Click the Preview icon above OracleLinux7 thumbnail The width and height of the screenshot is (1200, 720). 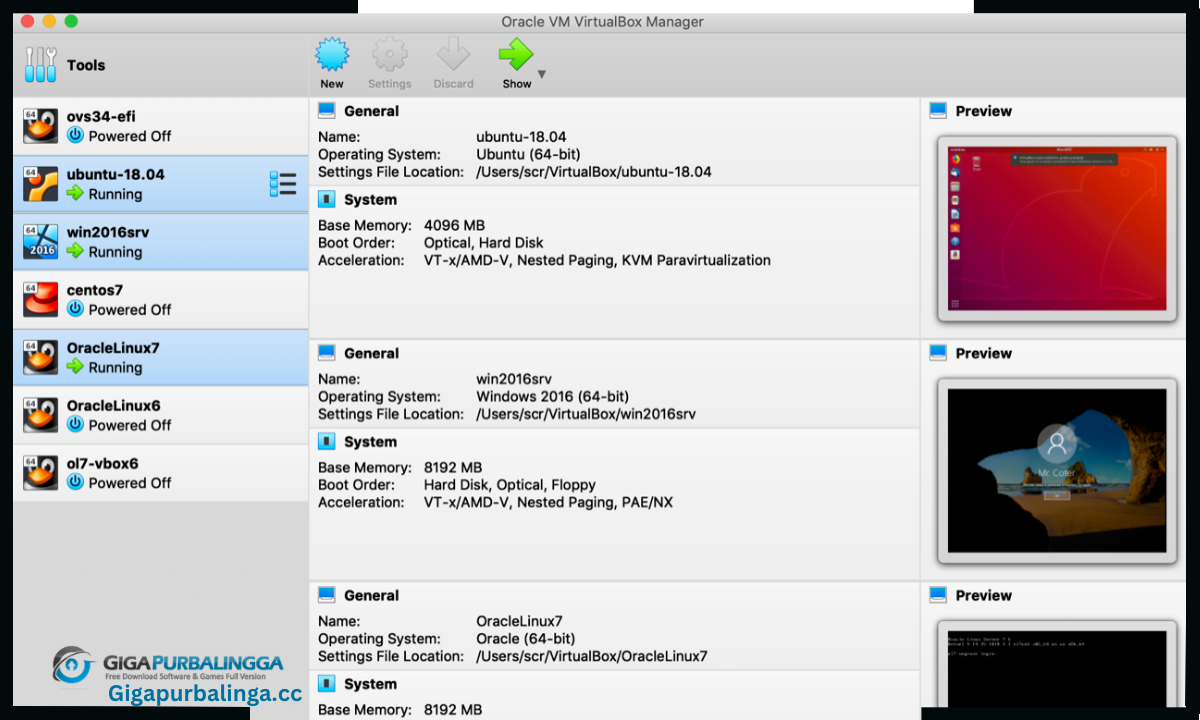click(938, 595)
